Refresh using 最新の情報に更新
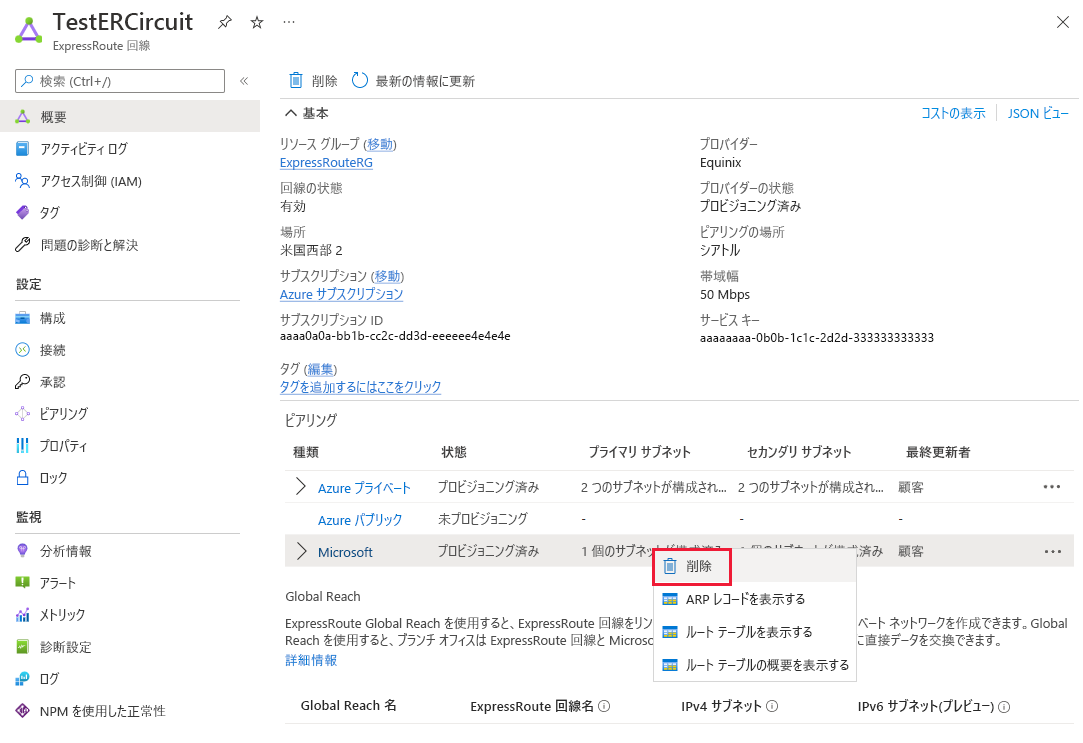The image size is (1083, 743). coord(413,81)
